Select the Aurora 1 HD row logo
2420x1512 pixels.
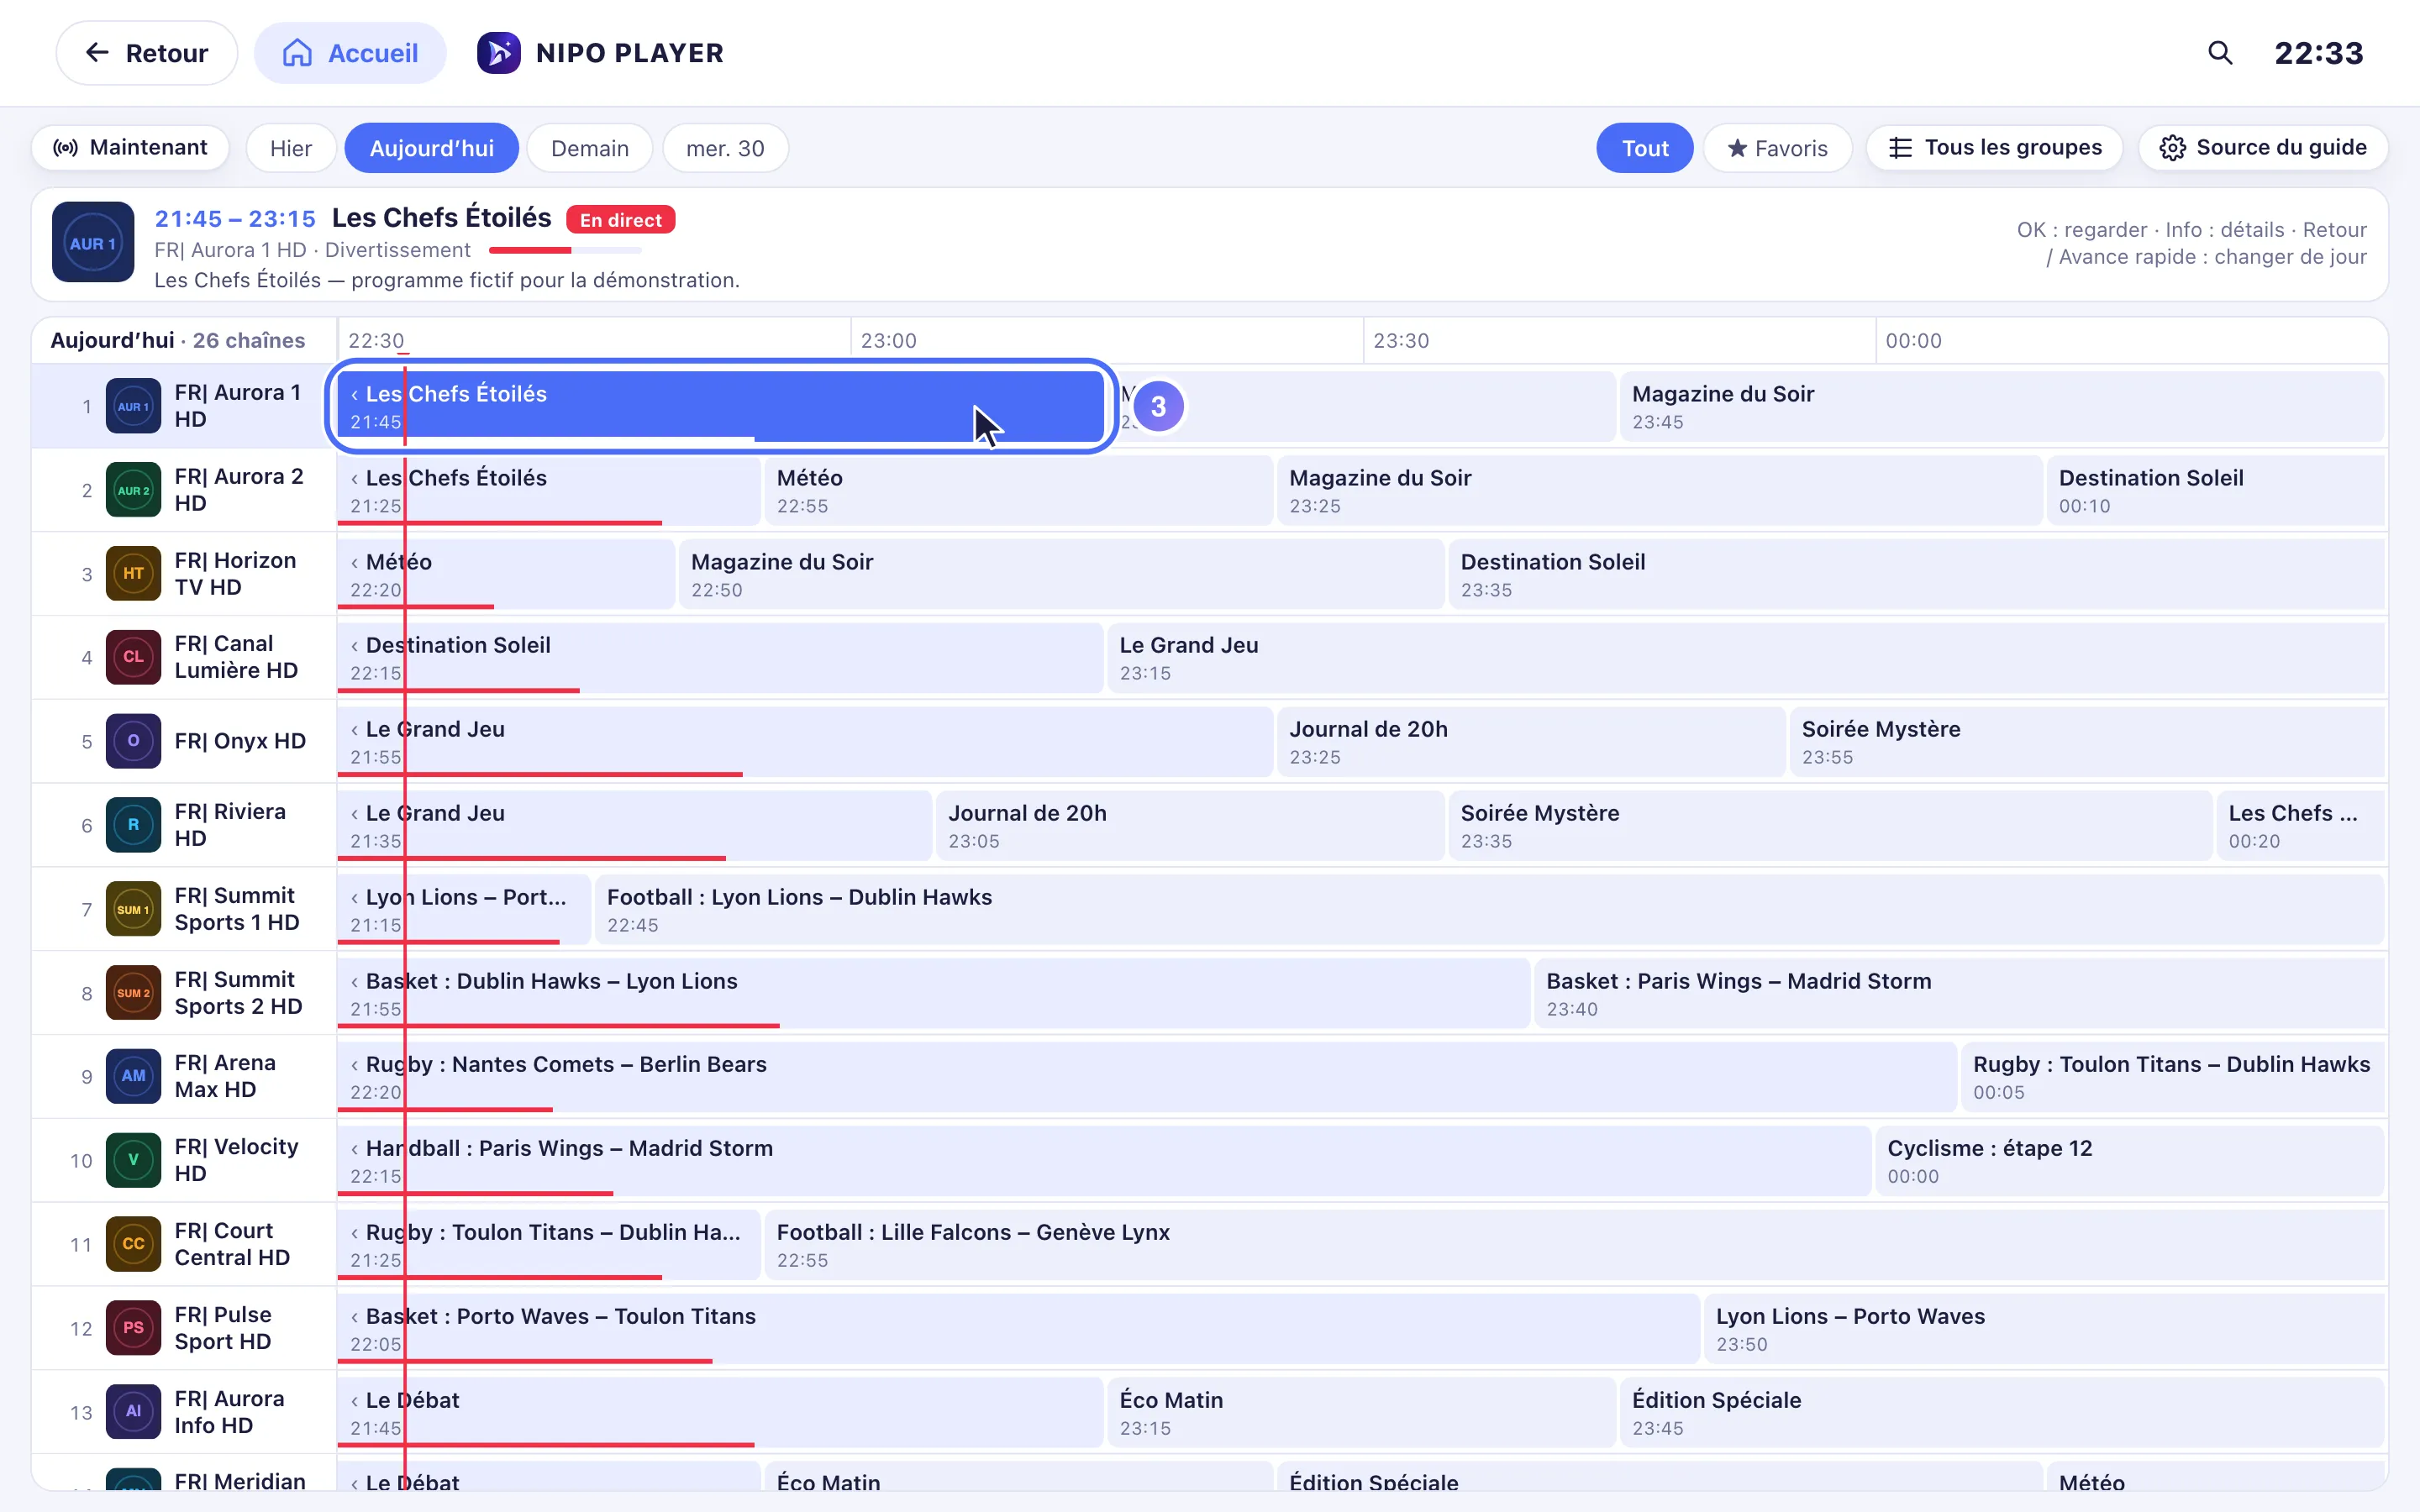click(133, 406)
